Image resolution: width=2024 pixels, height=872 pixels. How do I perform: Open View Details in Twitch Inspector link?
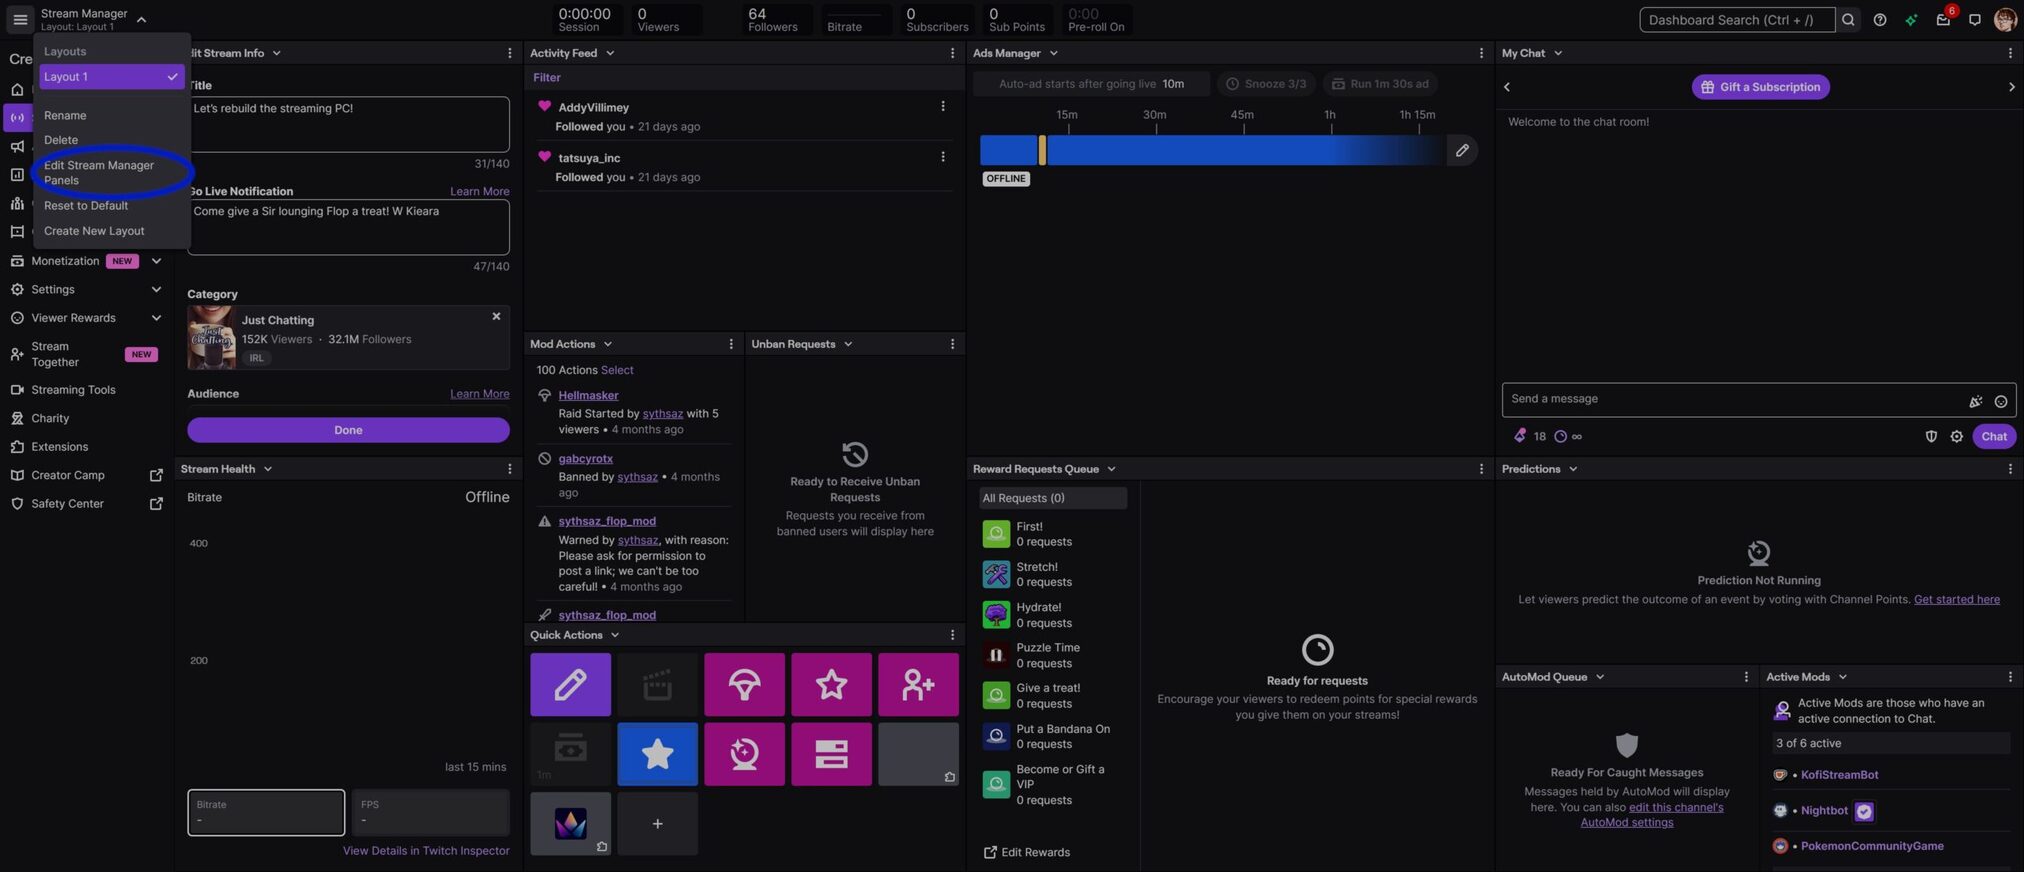click(426, 851)
